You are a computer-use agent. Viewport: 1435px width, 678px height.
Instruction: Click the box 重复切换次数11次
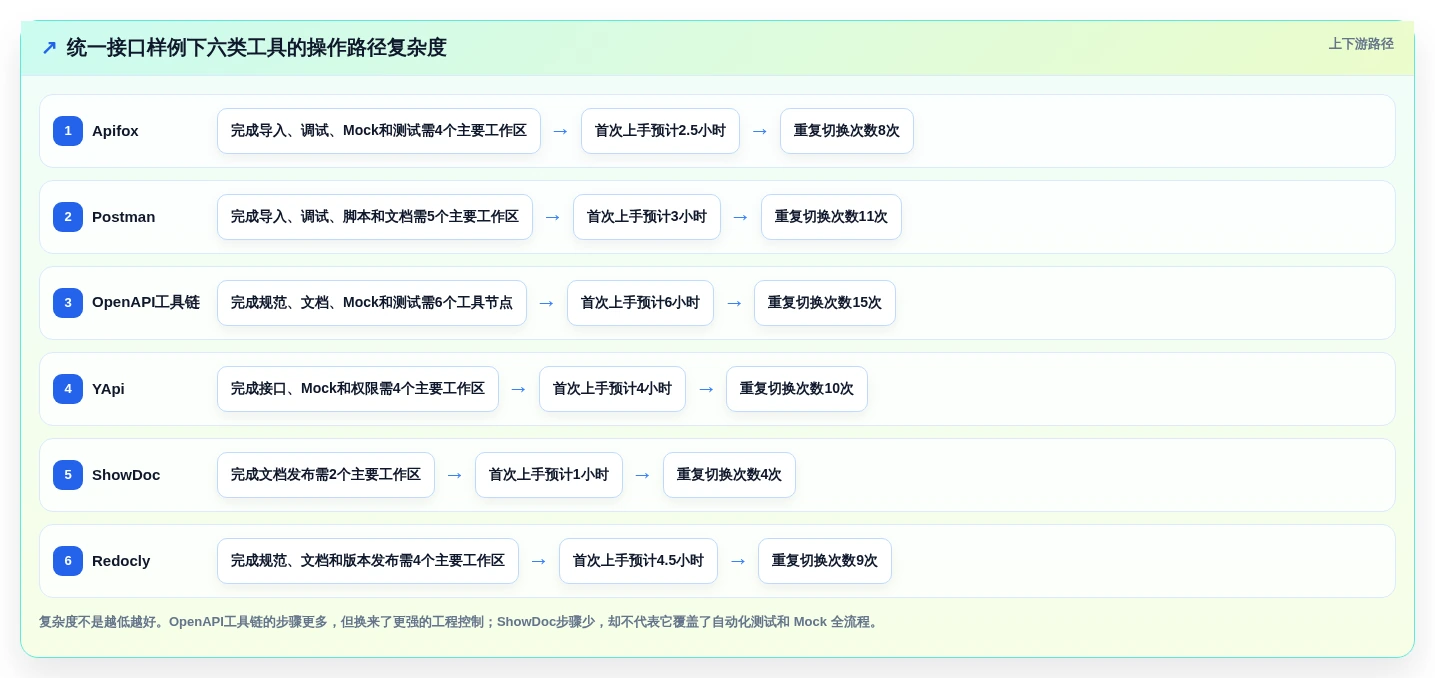pyautogui.click(x=831, y=217)
